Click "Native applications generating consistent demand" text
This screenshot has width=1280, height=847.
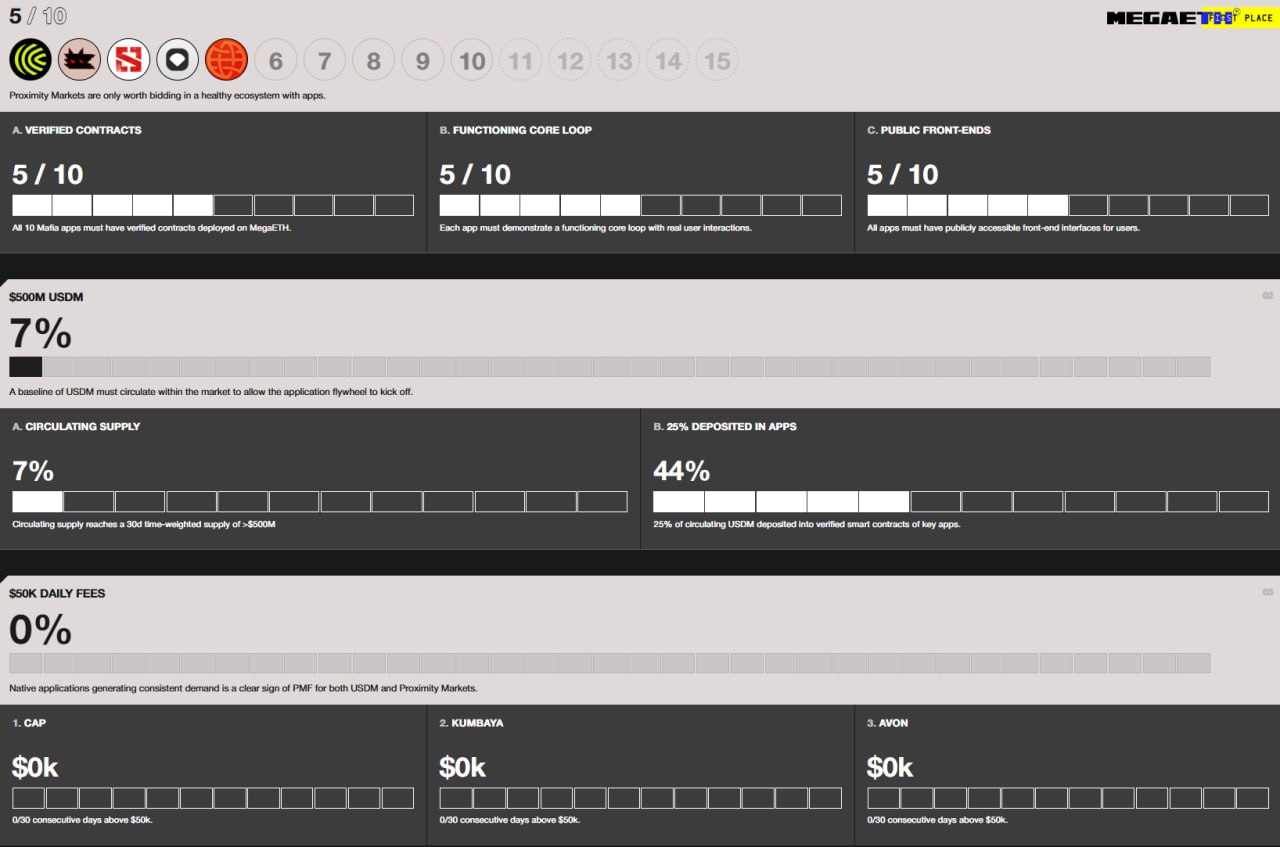[243, 688]
